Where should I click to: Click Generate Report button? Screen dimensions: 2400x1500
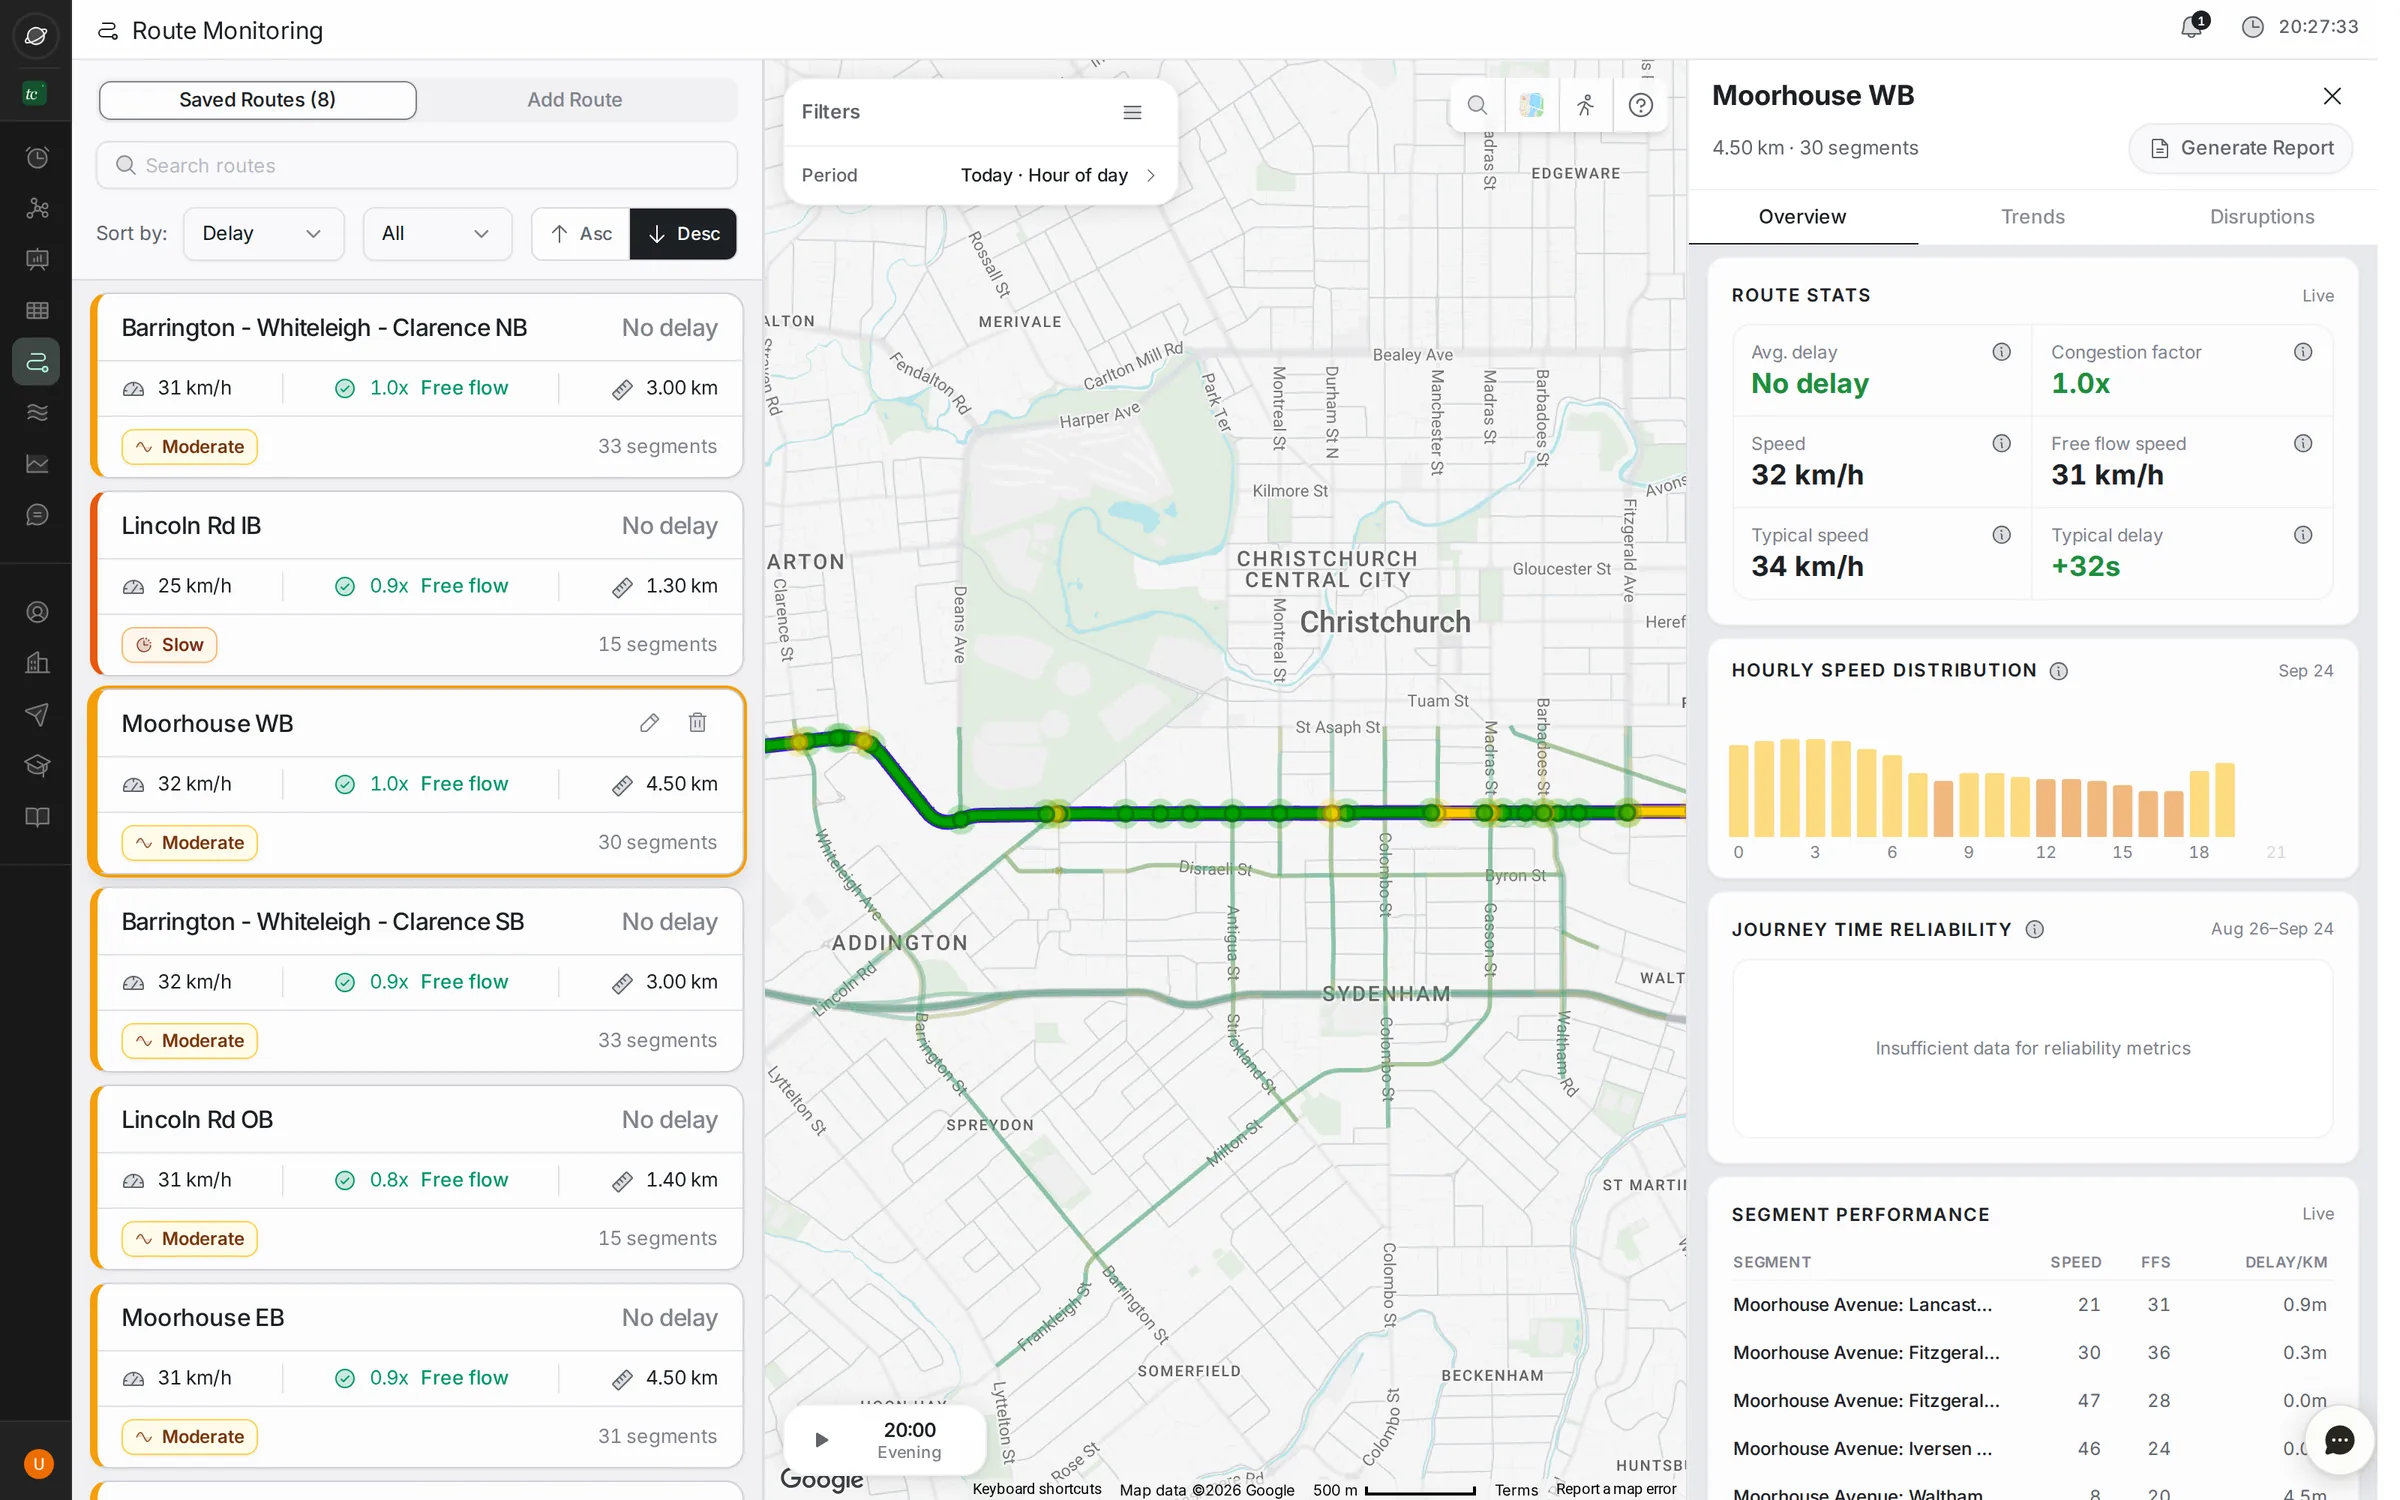click(x=2241, y=148)
